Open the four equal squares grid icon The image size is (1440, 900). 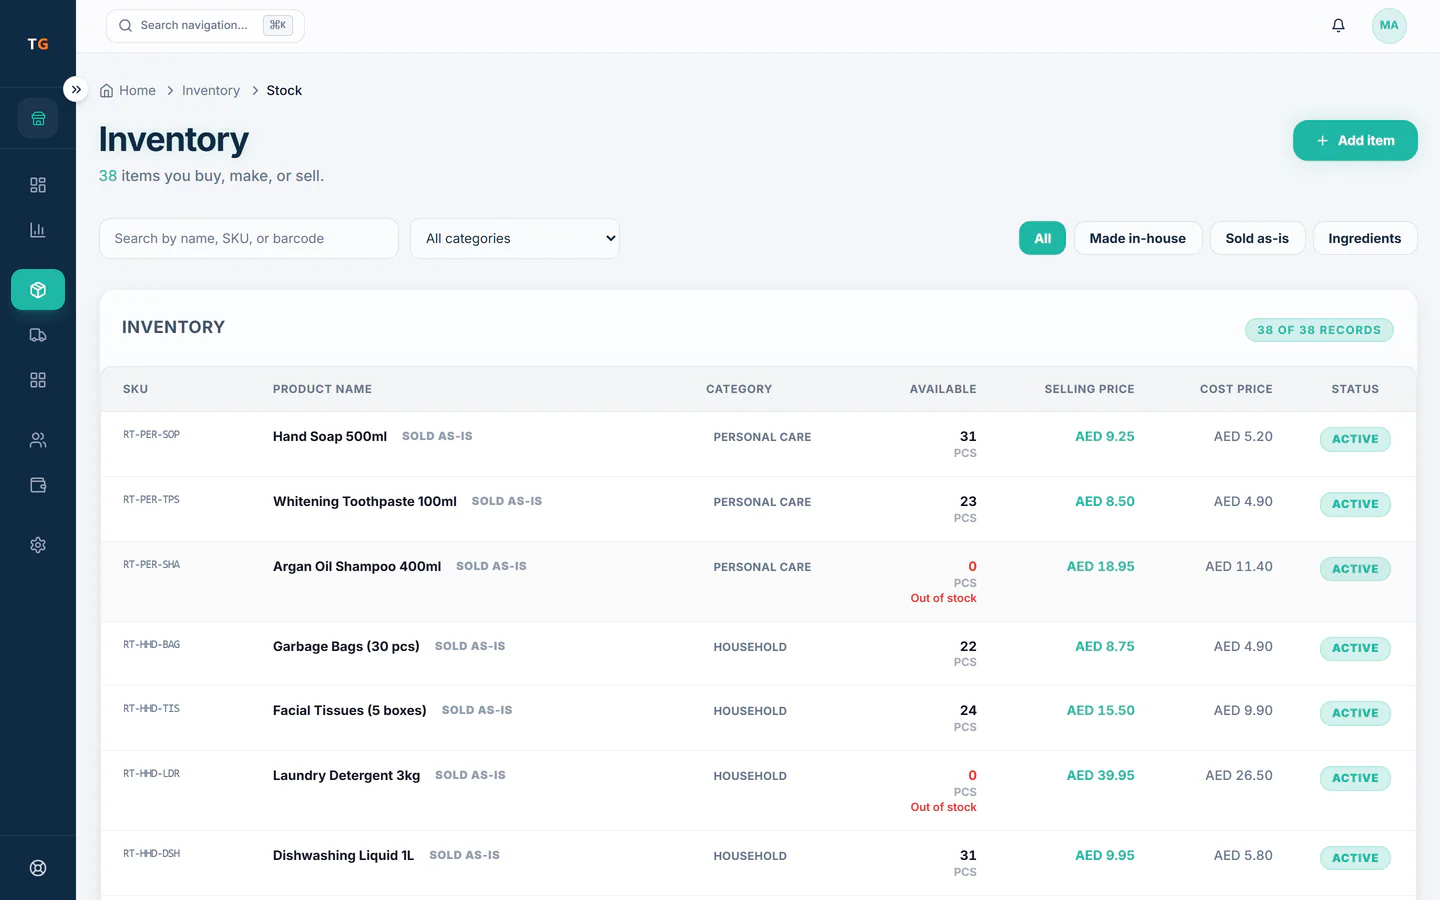tap(38, 380)
